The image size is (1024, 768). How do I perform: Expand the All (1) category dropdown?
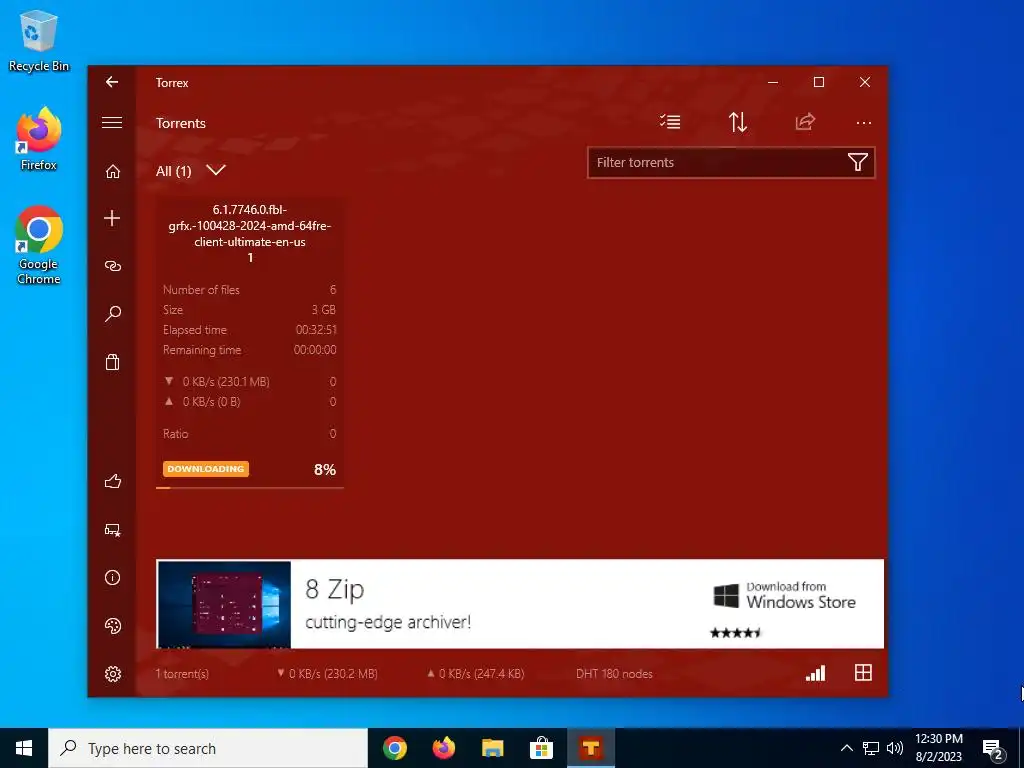point(191,170)
